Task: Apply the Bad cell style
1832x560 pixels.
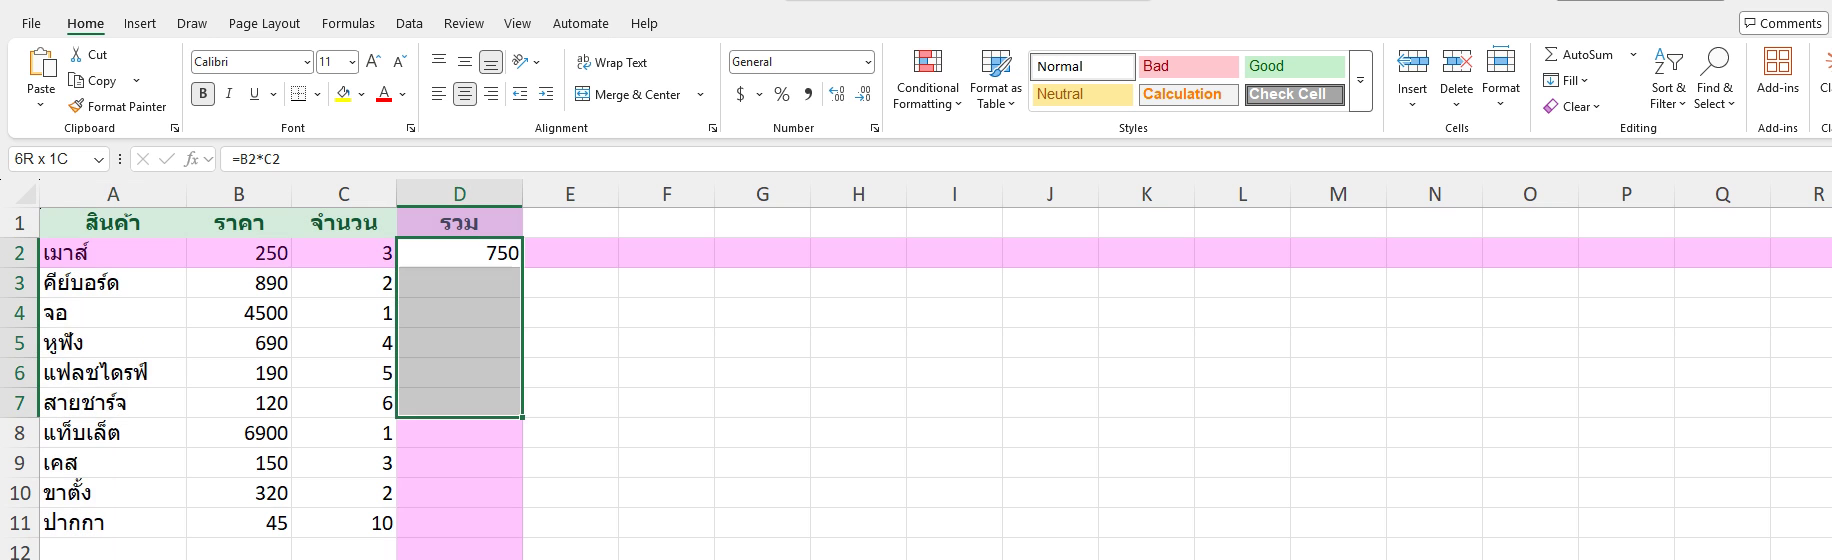Action: [x=1188, y=66]
